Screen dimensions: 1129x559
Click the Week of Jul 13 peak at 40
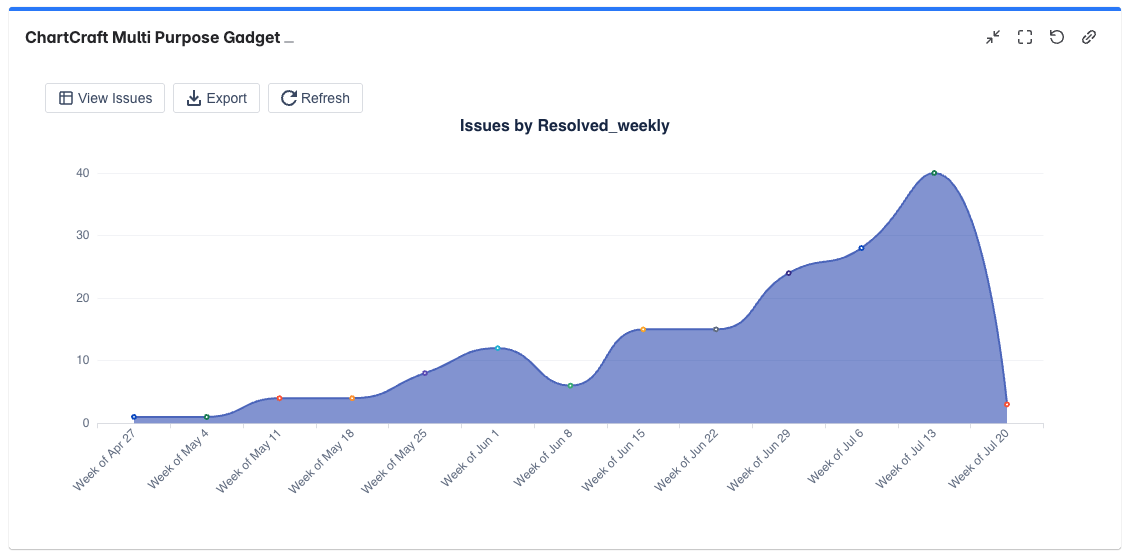[934, 173]
